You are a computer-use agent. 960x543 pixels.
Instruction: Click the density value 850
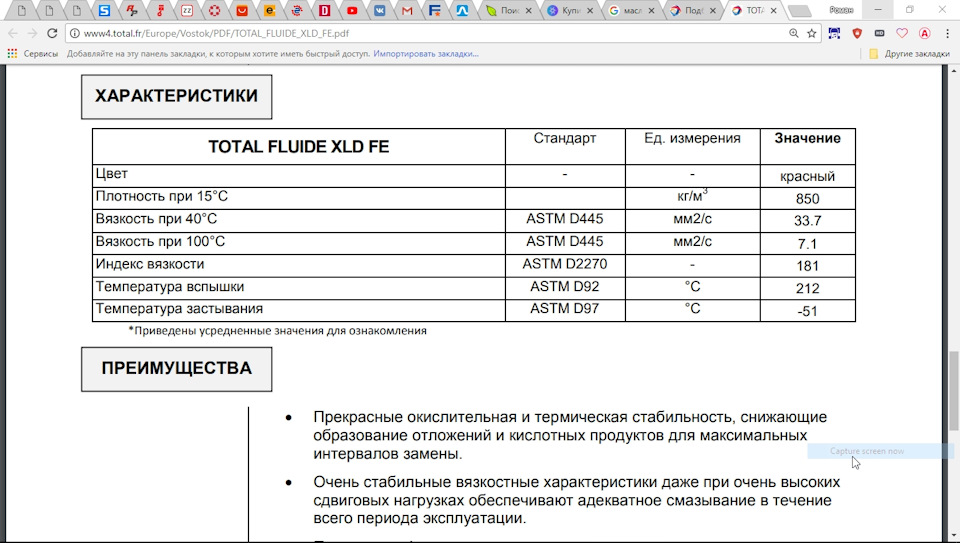tap(808, 199)
